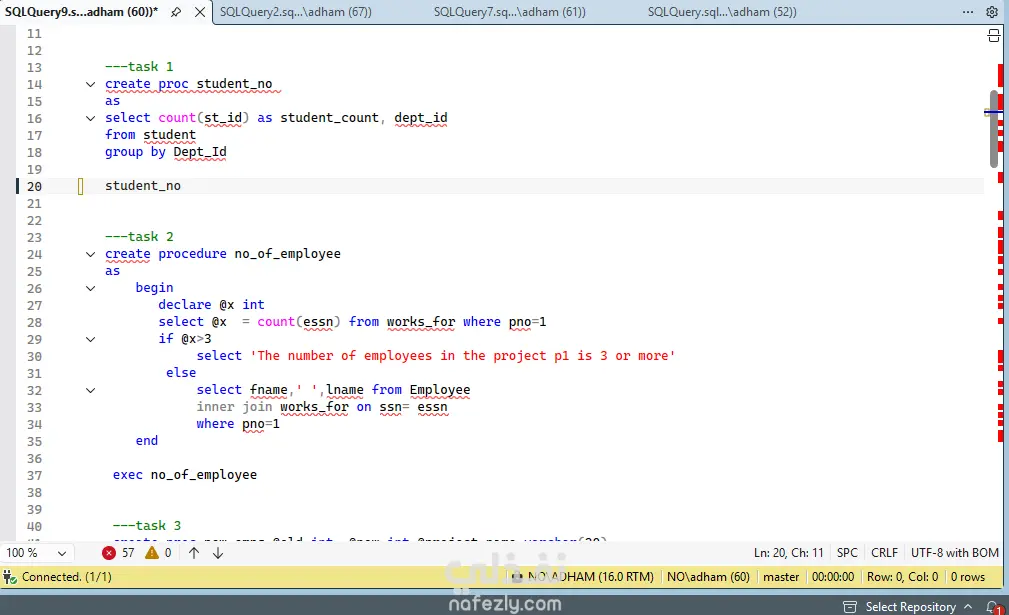The width and height of the screenshot is (1009, 615).
Task: Switch to SQLQuery2.sq...\adham (67) tab
Action: tap(295, 12)
